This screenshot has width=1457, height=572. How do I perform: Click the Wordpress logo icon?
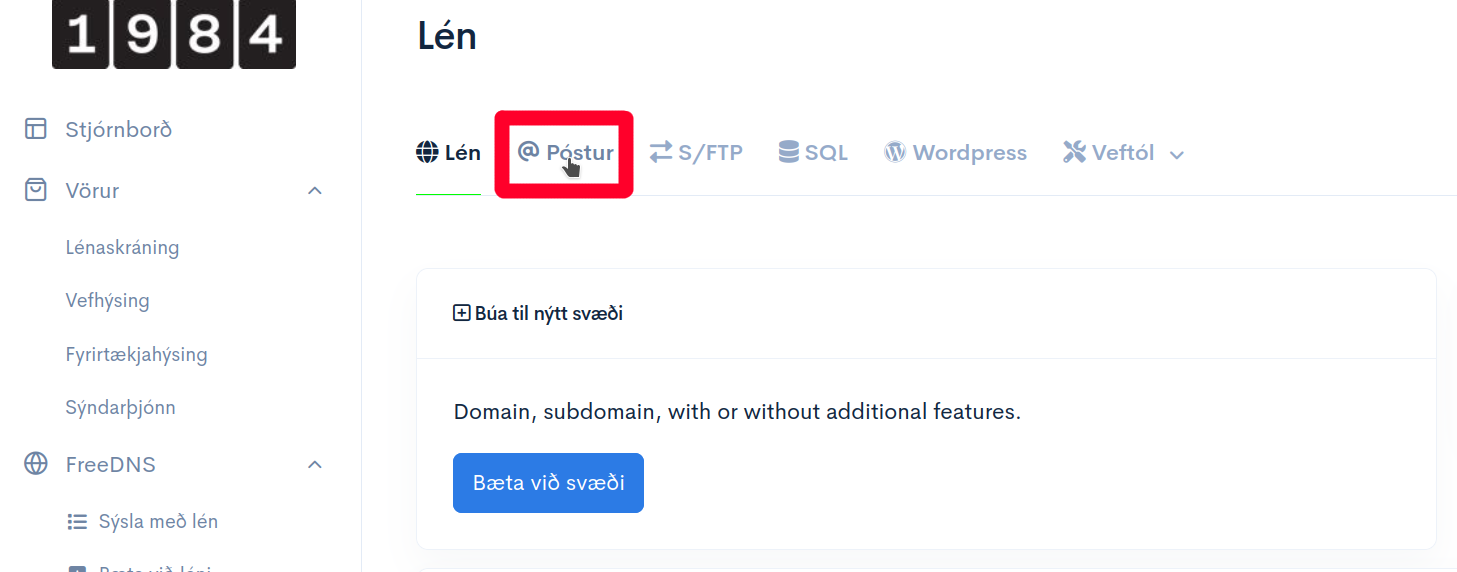click(895, 152)
